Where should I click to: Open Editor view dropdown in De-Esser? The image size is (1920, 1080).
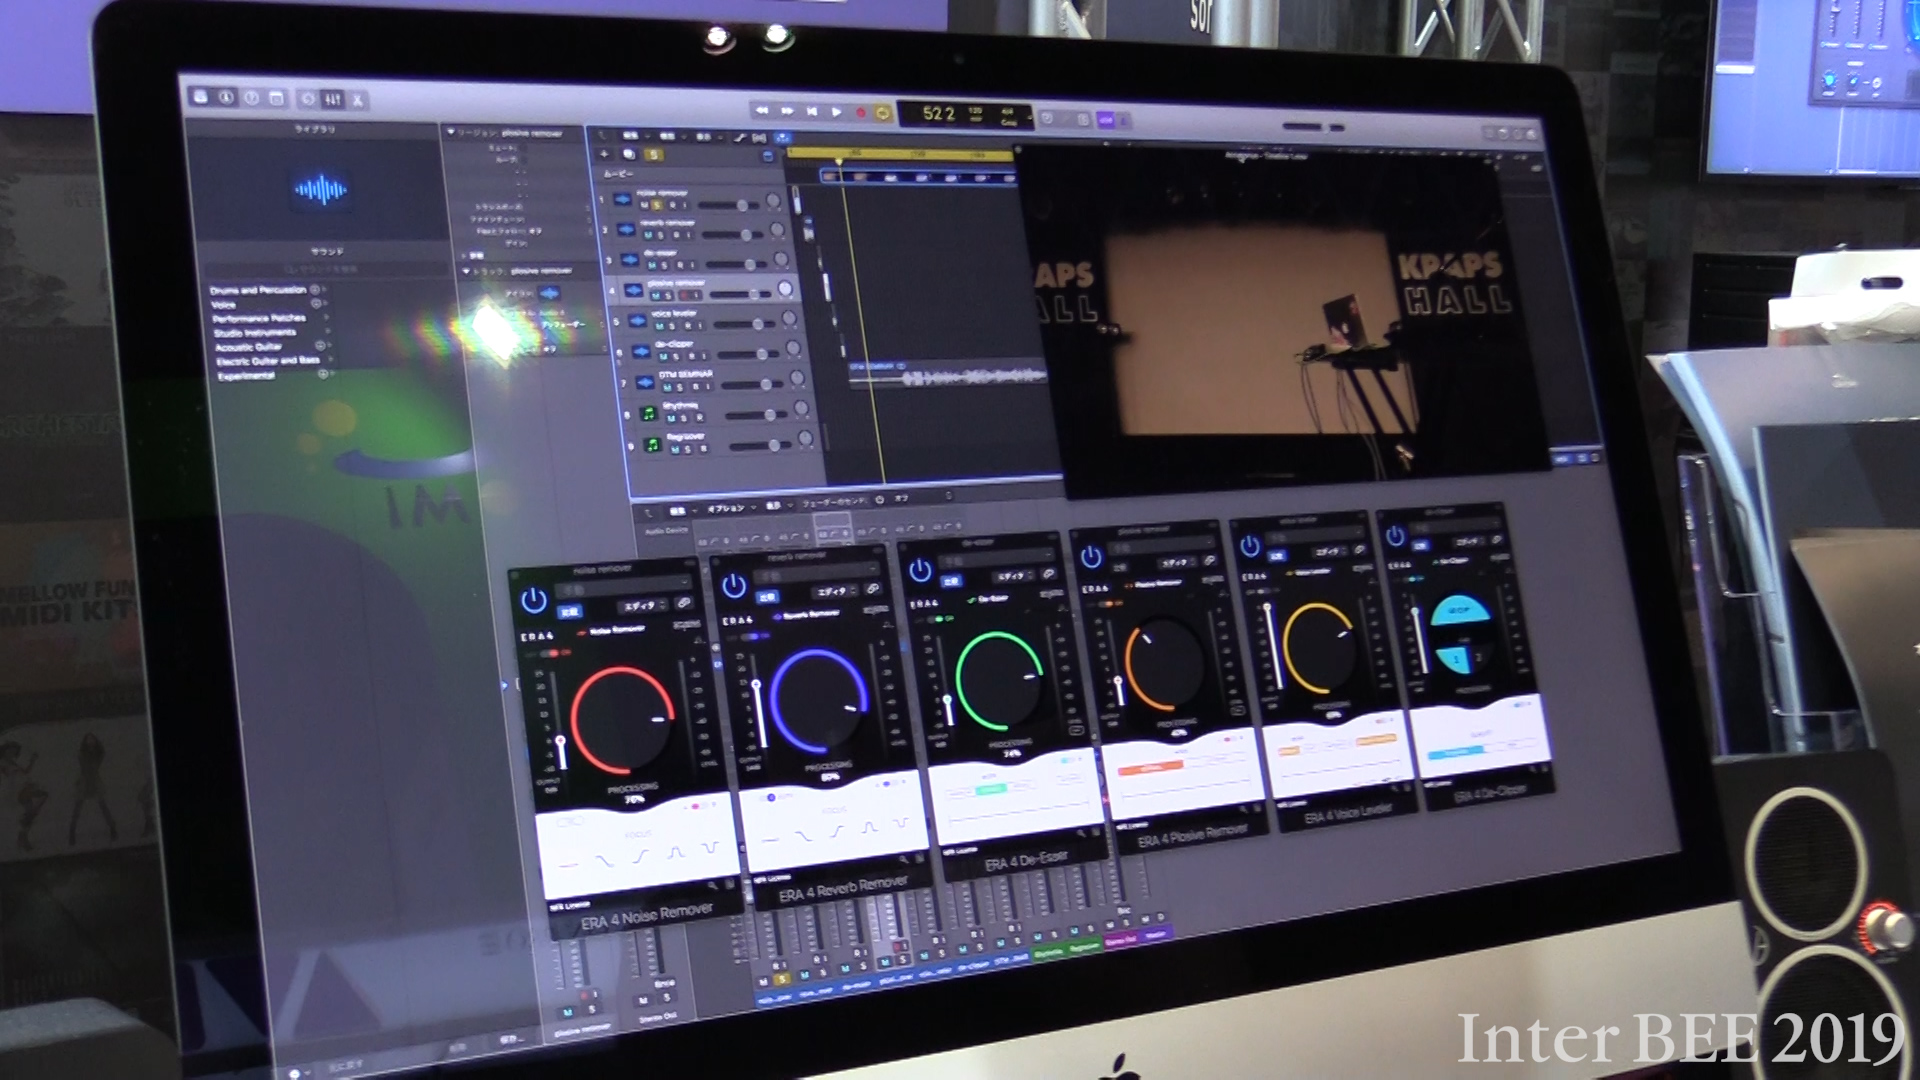(1014, 576)
